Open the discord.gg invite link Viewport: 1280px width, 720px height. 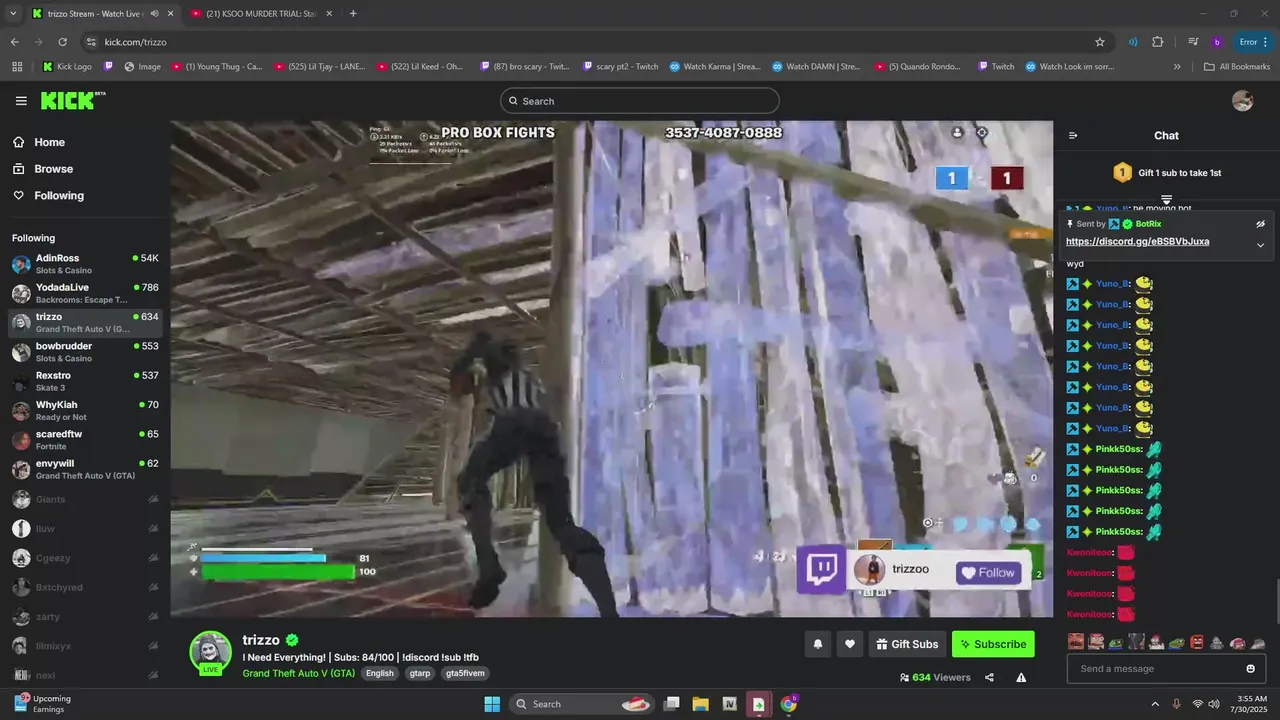click(1137, 242)
